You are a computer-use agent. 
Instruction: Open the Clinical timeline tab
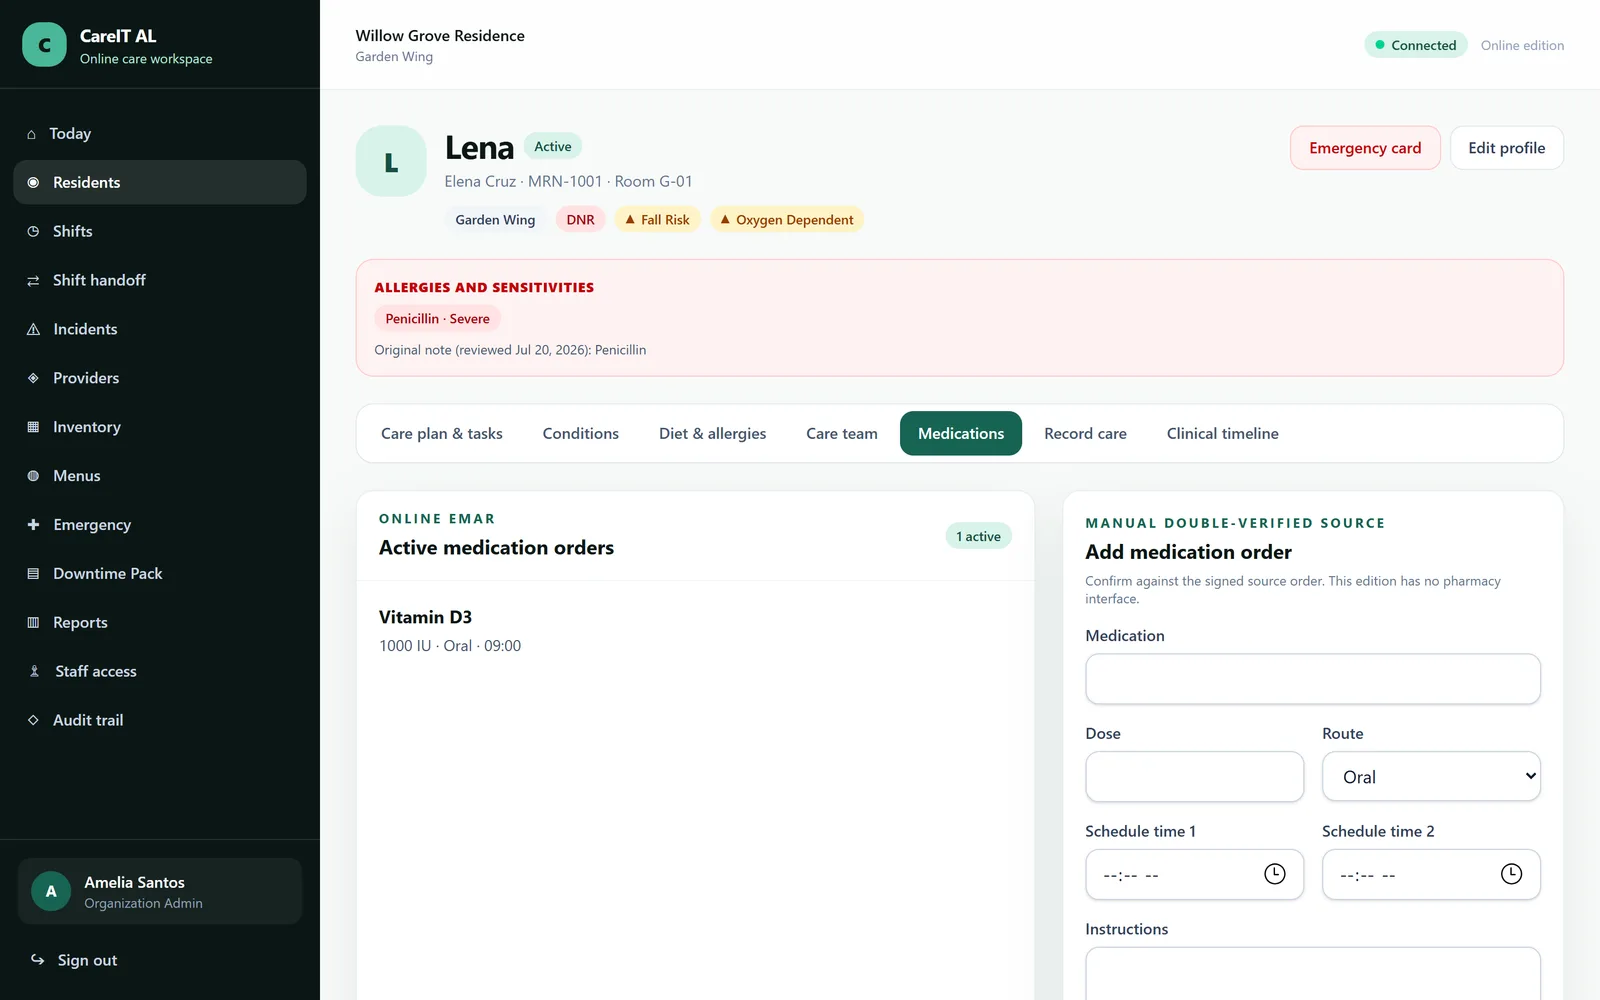point(1222,433)
